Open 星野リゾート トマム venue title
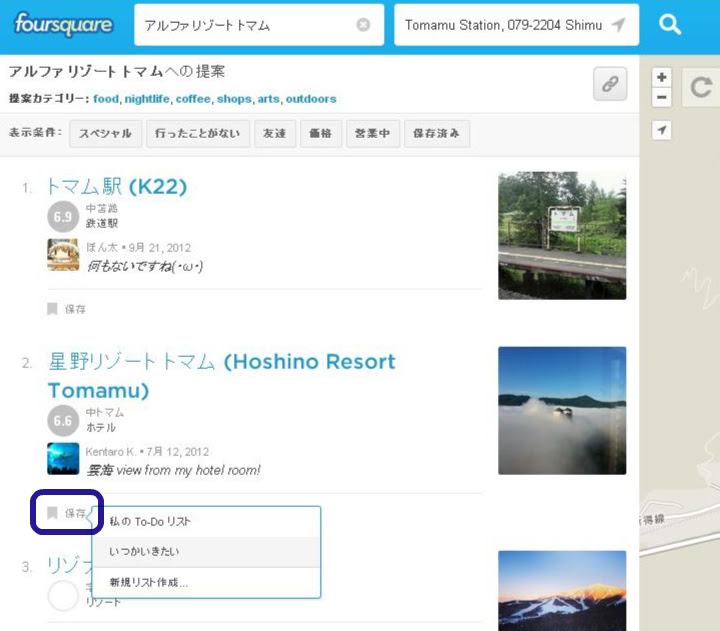This screenshot has width=720, height=631. 221,376
